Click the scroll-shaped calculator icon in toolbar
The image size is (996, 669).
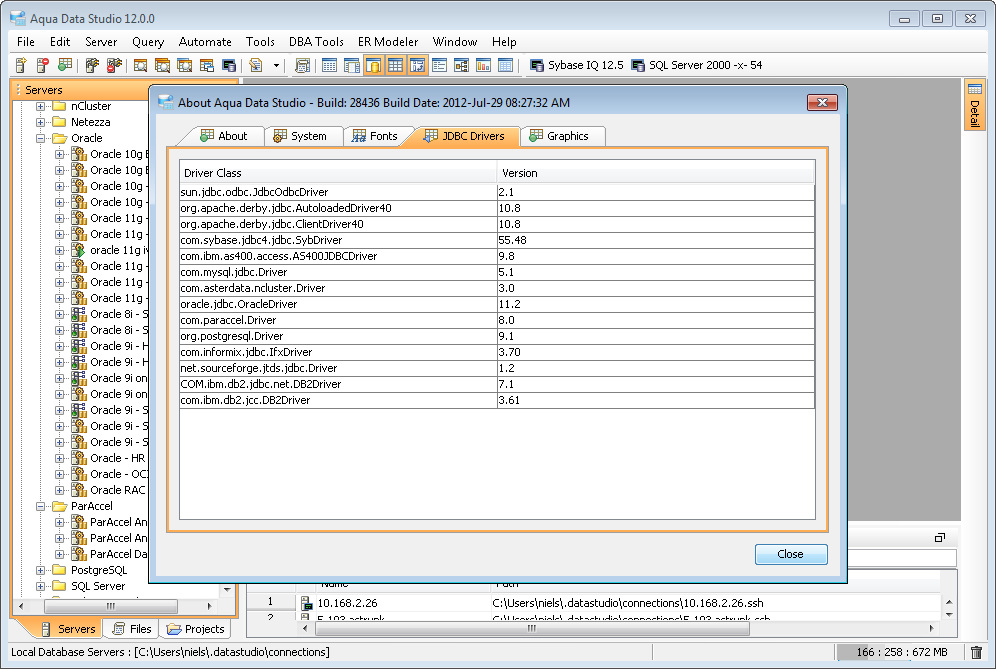303,65
